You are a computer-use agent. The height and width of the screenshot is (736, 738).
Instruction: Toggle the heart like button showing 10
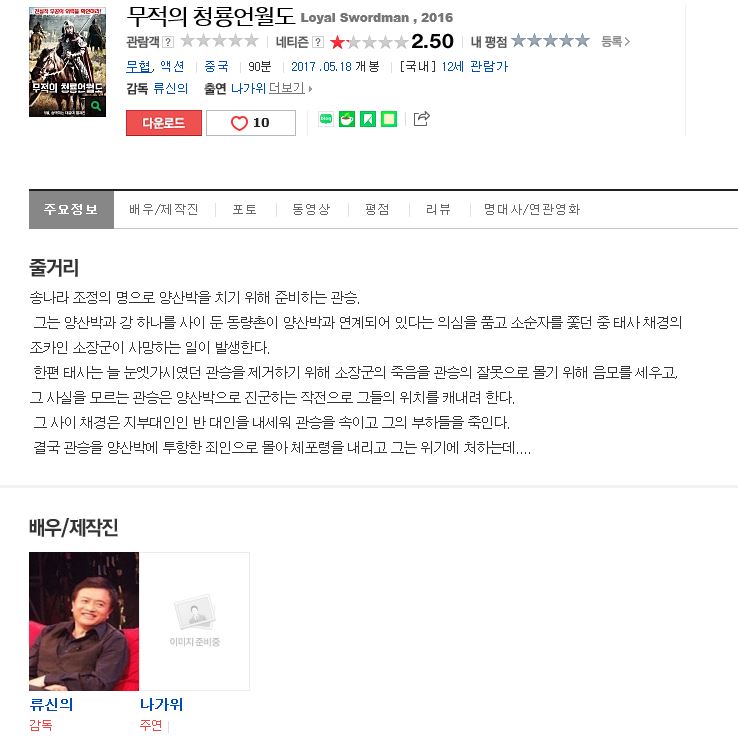[251, 123]
